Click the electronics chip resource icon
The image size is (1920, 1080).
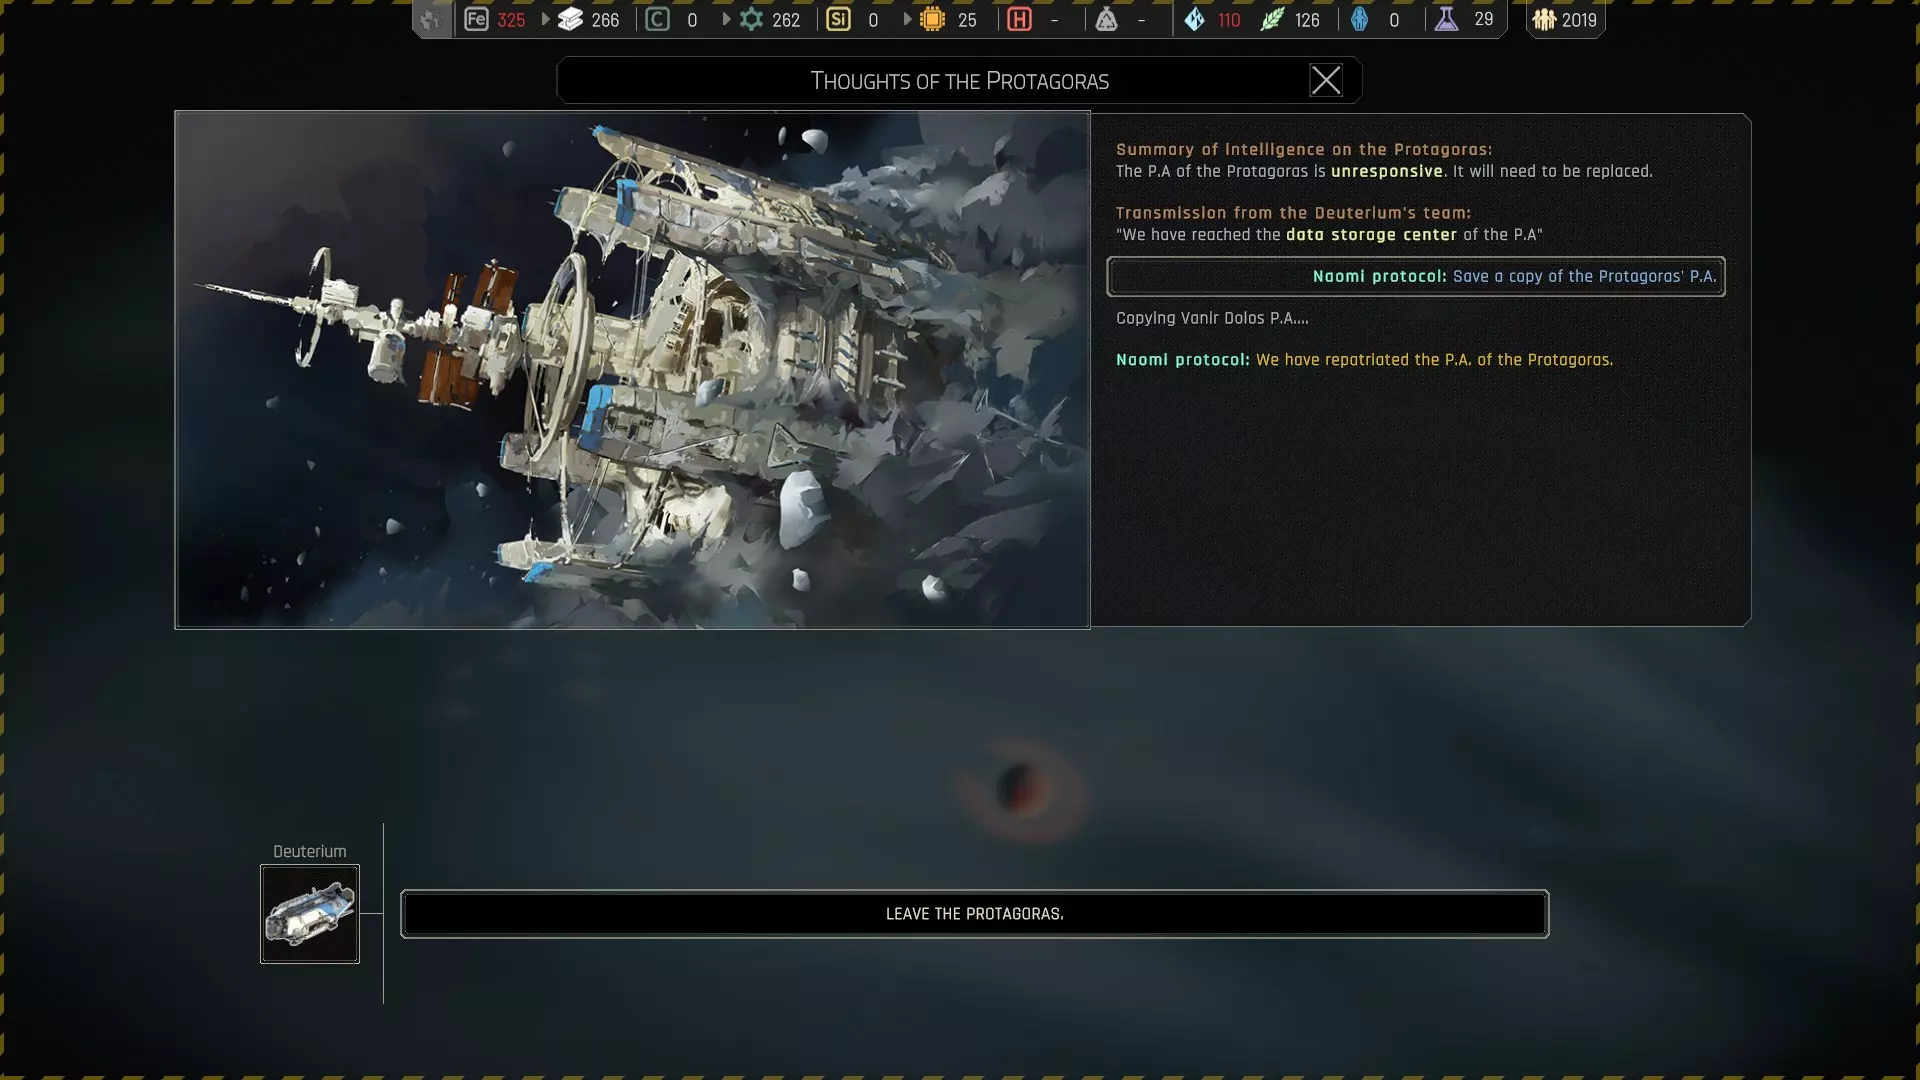932,19
